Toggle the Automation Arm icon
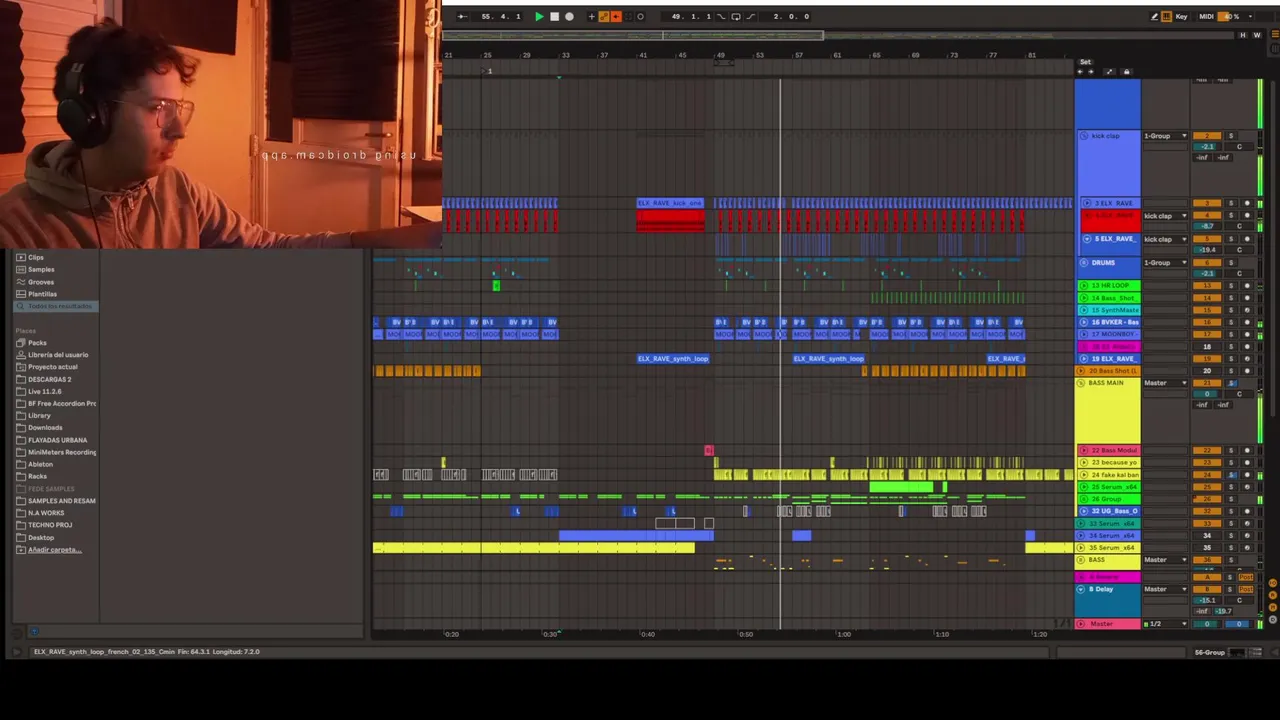1280x720 pixels. pos(603,16)
